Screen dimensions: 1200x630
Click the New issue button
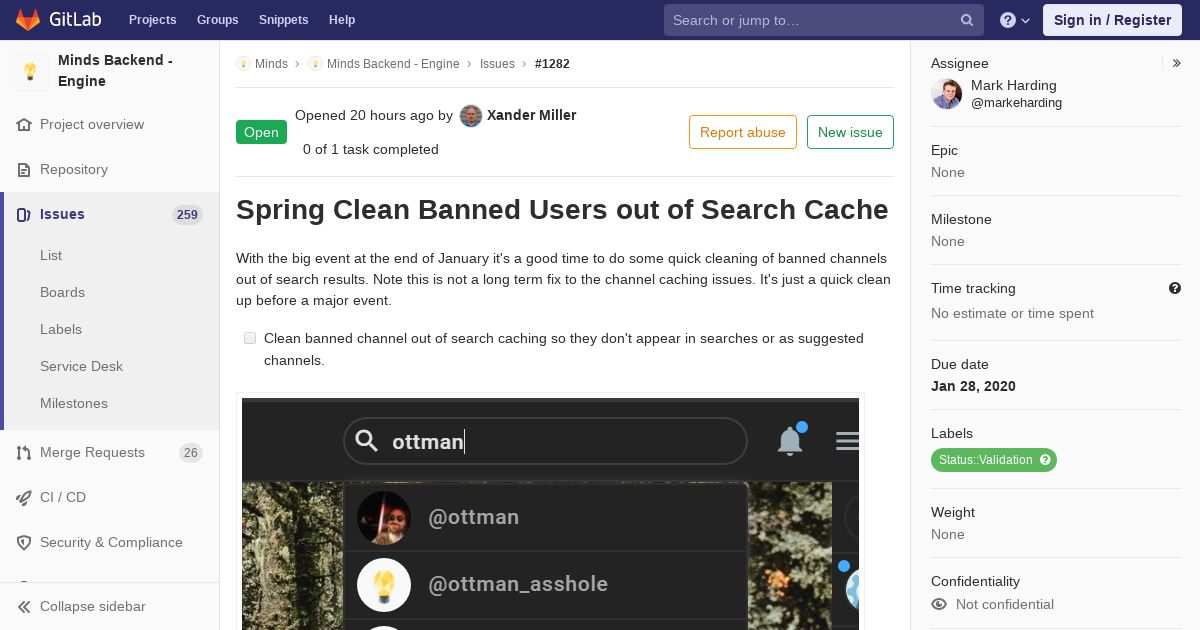click(850, 132)
